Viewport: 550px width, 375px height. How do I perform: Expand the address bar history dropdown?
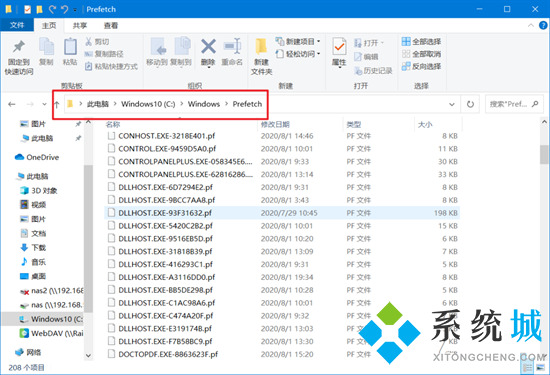(452, 104)
